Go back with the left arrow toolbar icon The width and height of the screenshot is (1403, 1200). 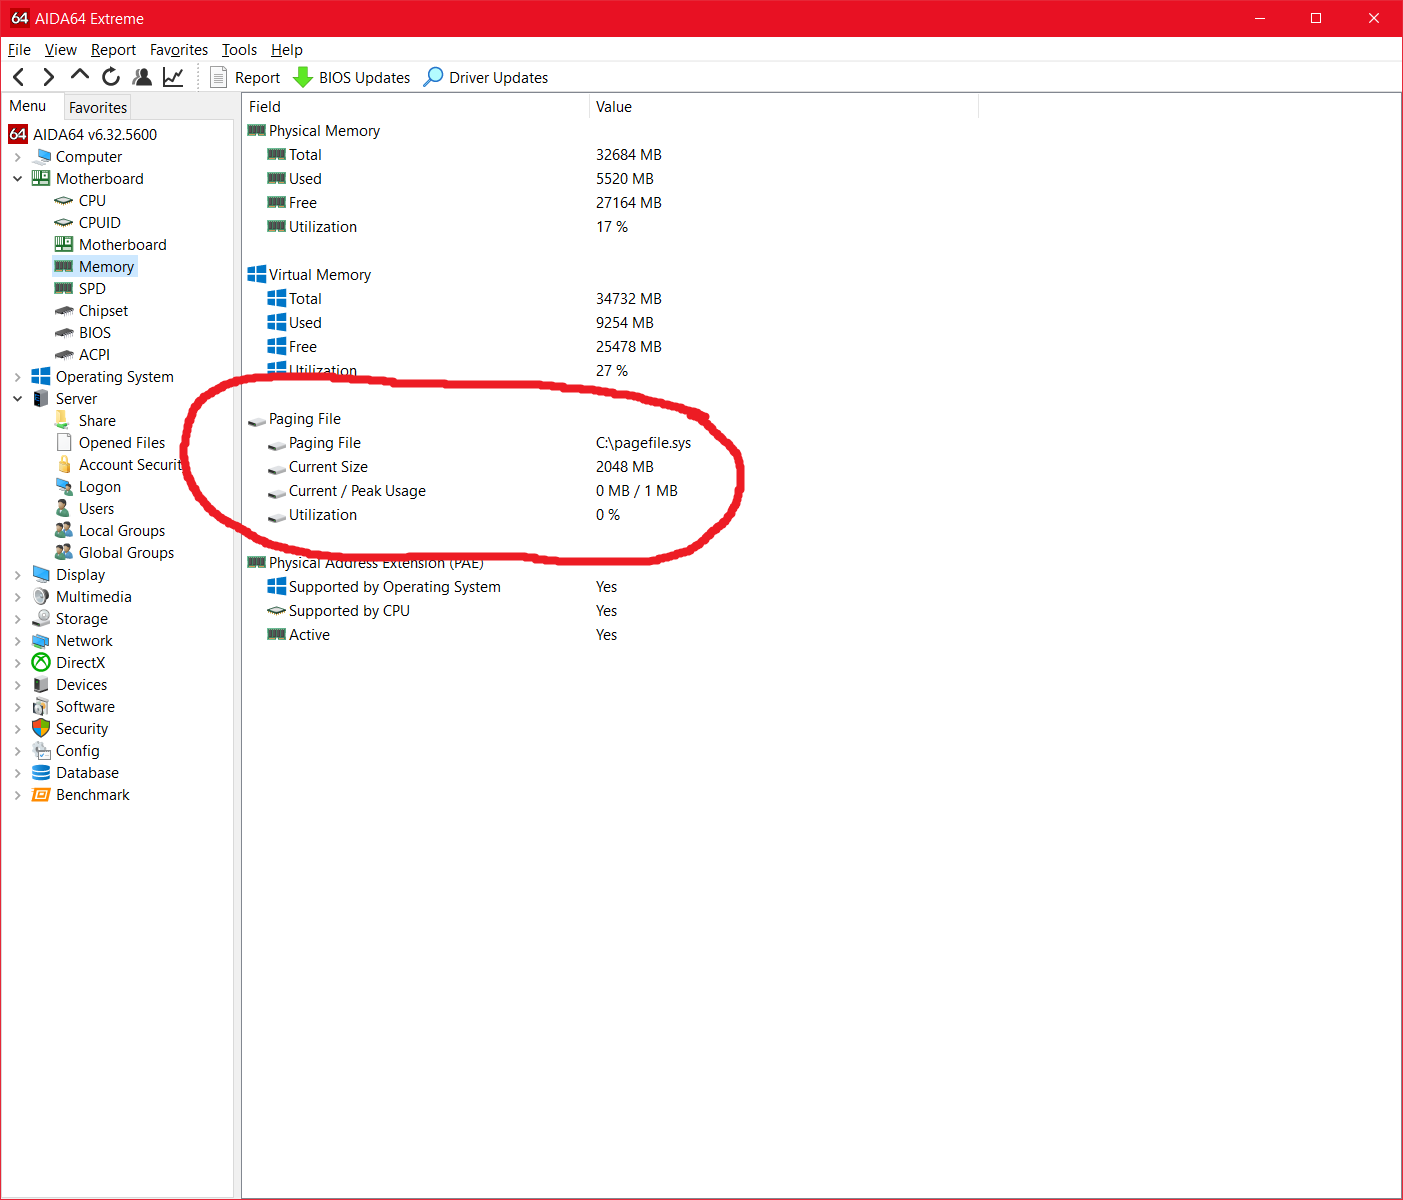[x=19, y=77]
